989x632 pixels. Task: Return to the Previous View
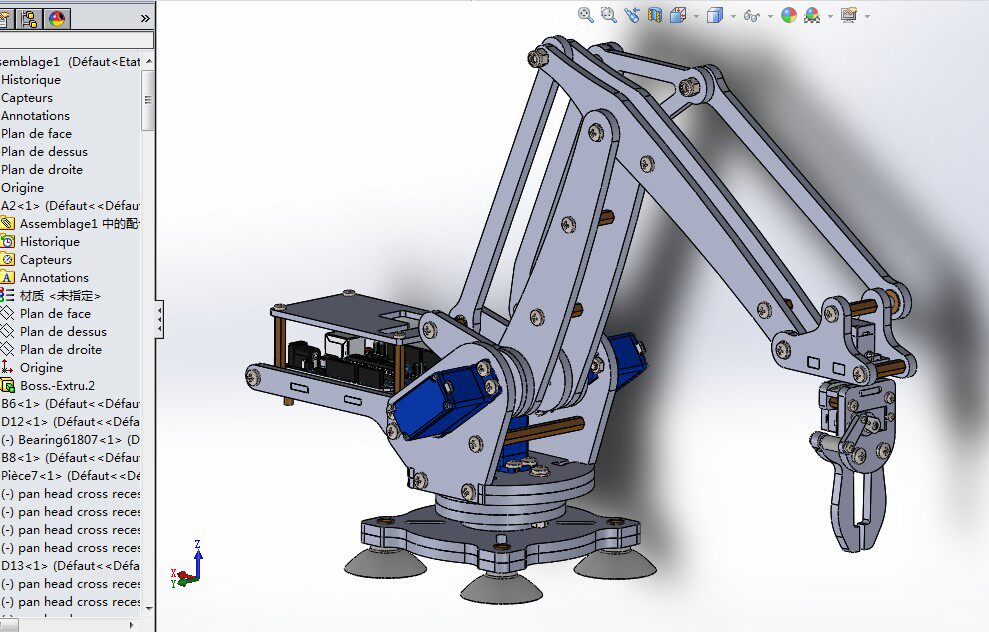(x=631, y=15)
